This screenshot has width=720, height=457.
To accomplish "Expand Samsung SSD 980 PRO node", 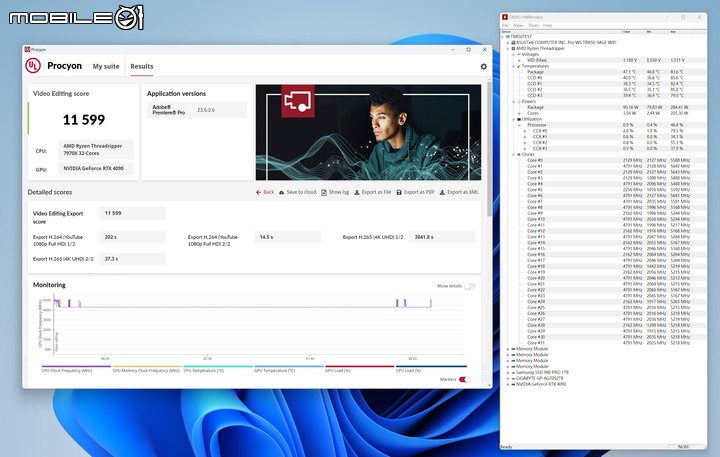I will (x=508, y=372).
